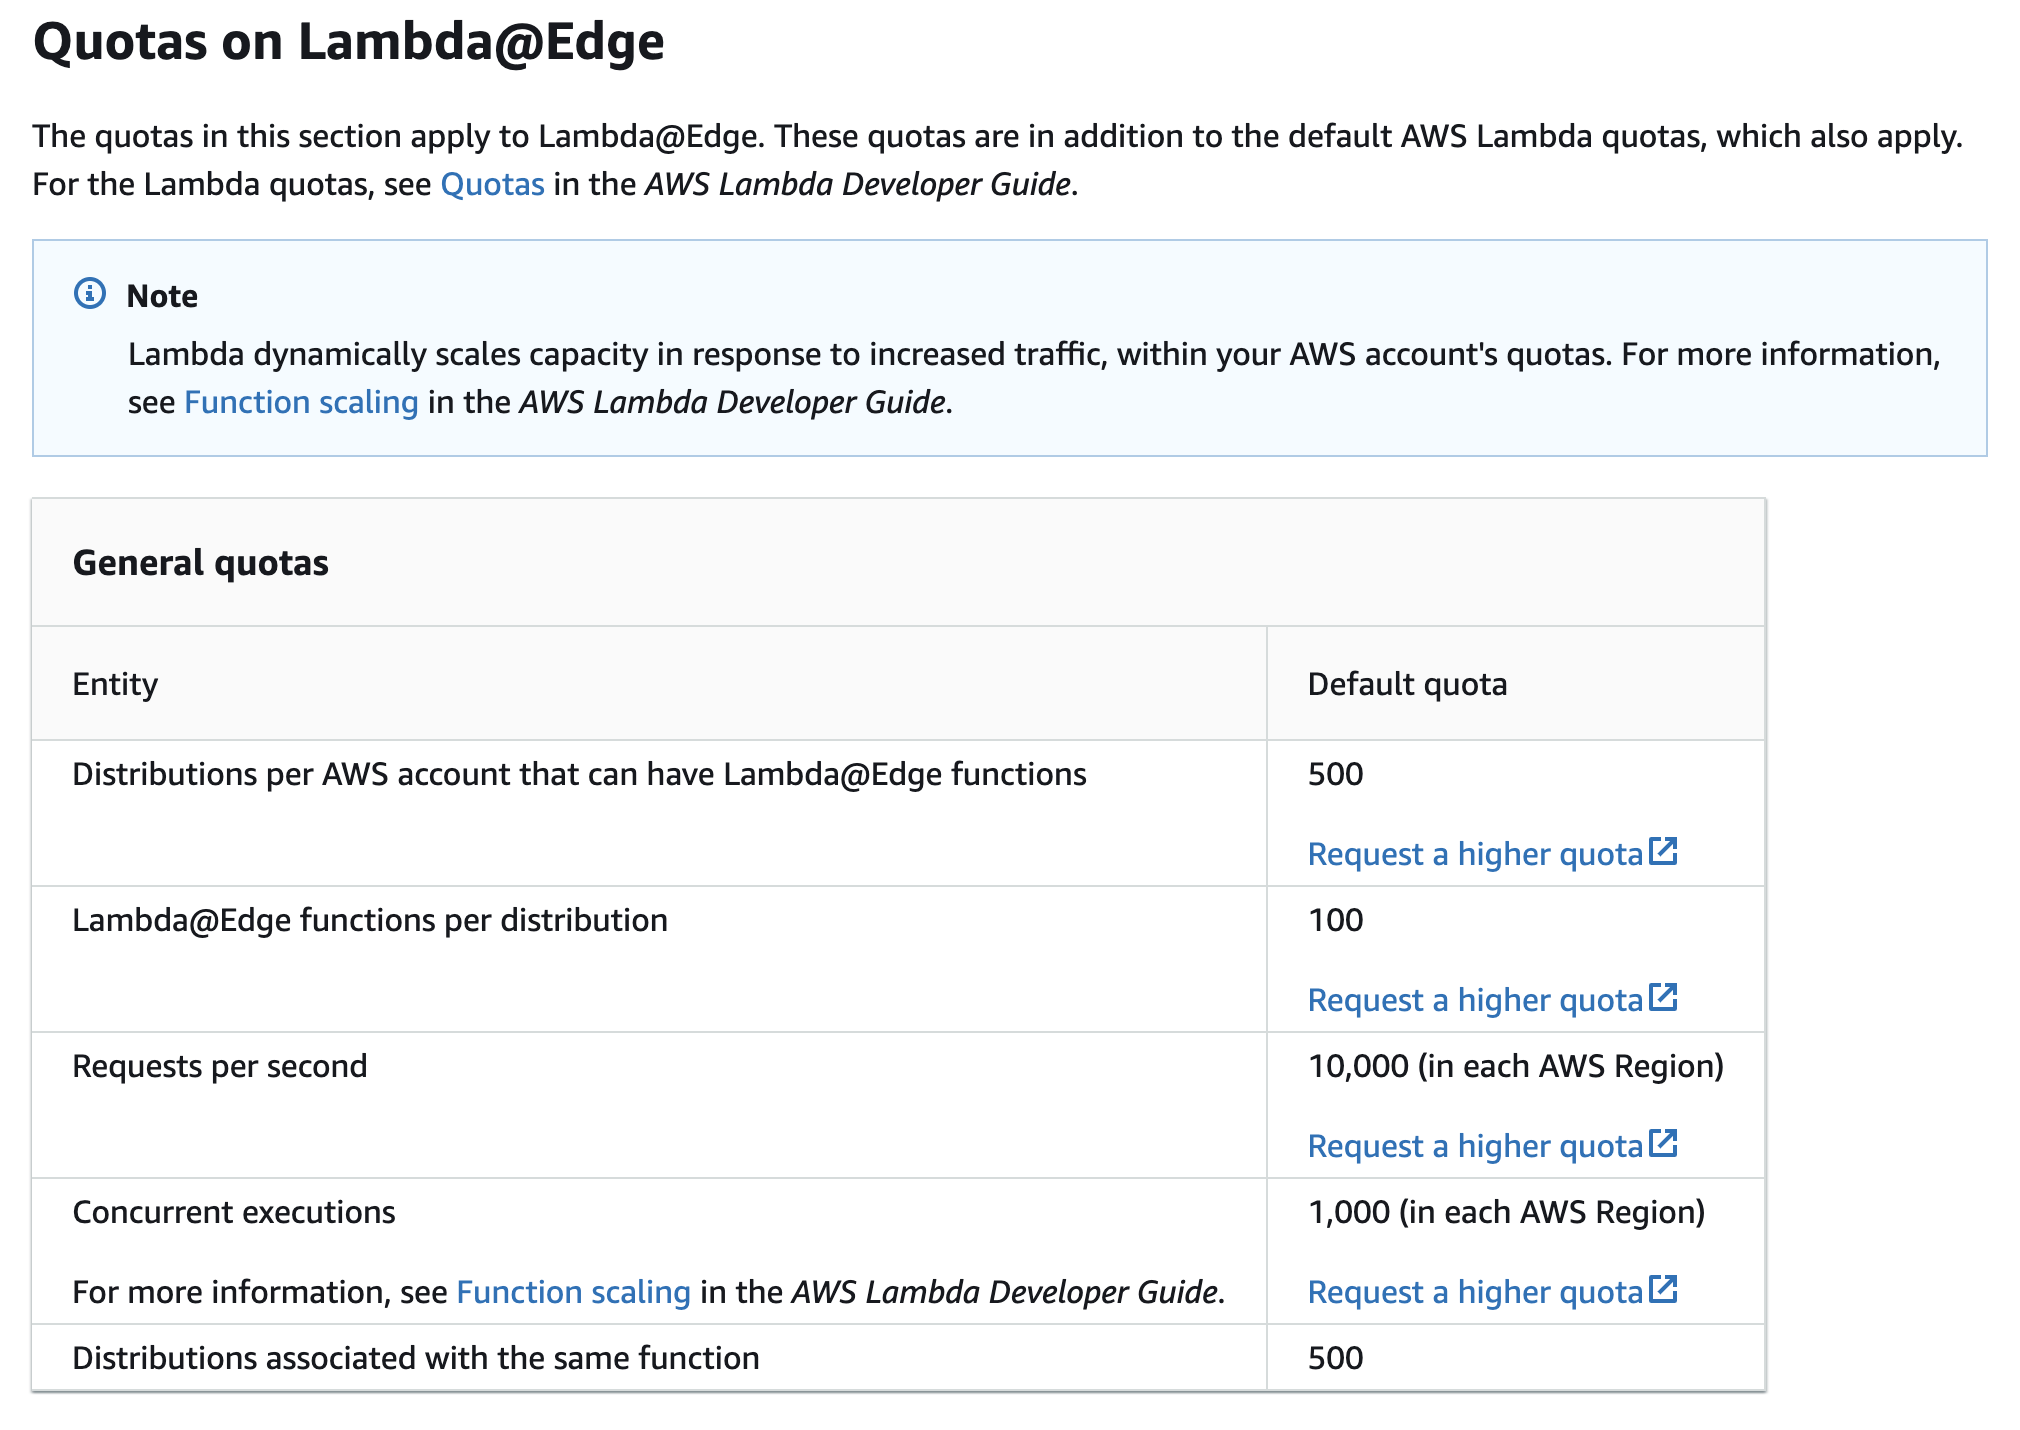Open Function scaling link in Concurrent executions row
This screenshot has width=2020, height=1430.
[573, 1292]
